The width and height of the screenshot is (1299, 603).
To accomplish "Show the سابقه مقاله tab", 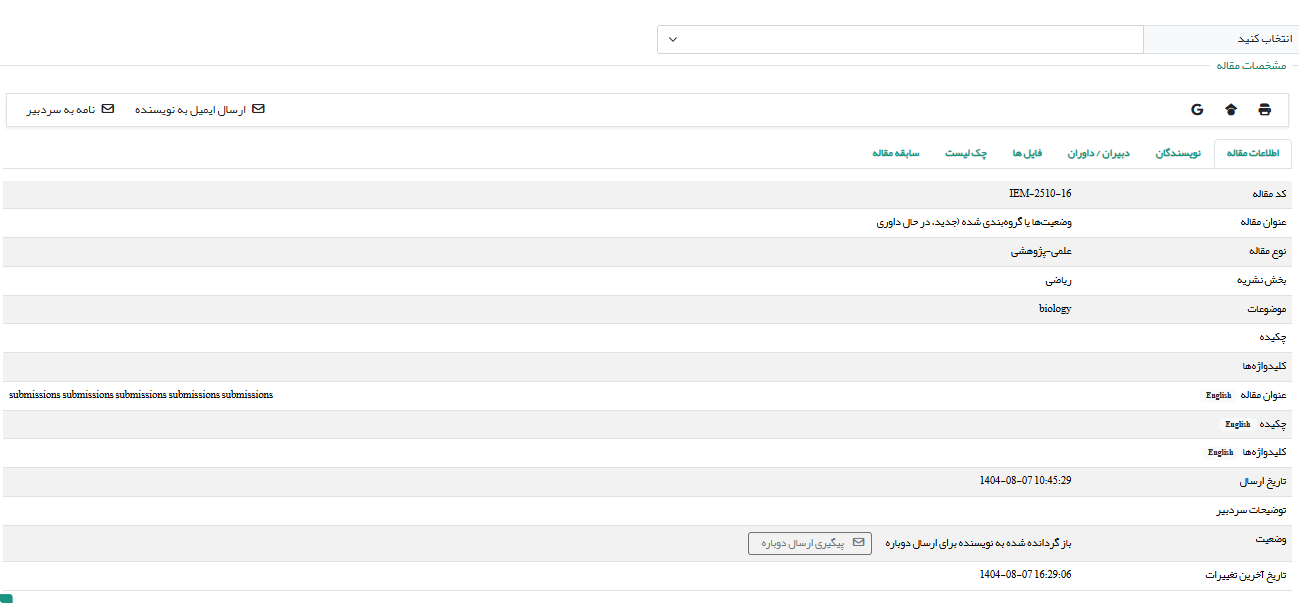I will pyautogui.click(x=895, y=153).
